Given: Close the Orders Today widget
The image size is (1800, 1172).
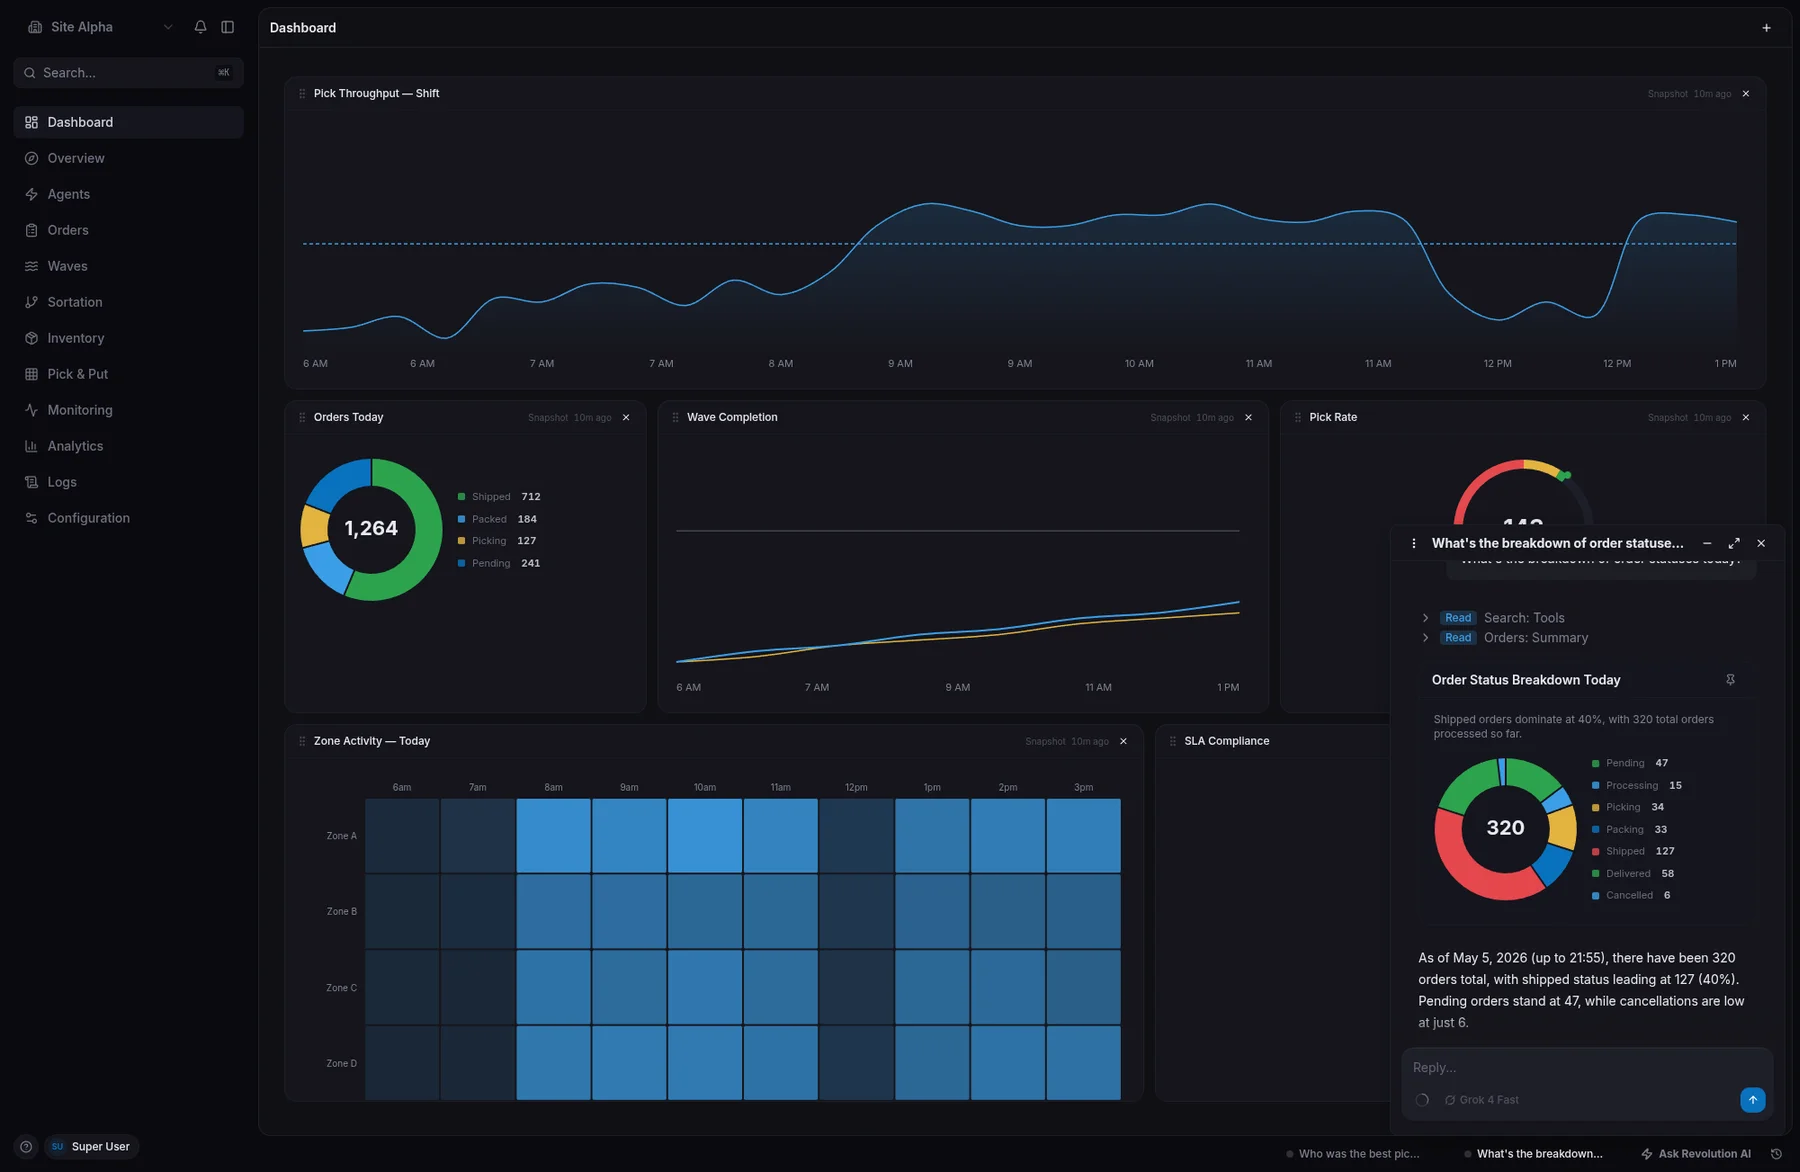Looking at the screenshot, I should (626, 418).
